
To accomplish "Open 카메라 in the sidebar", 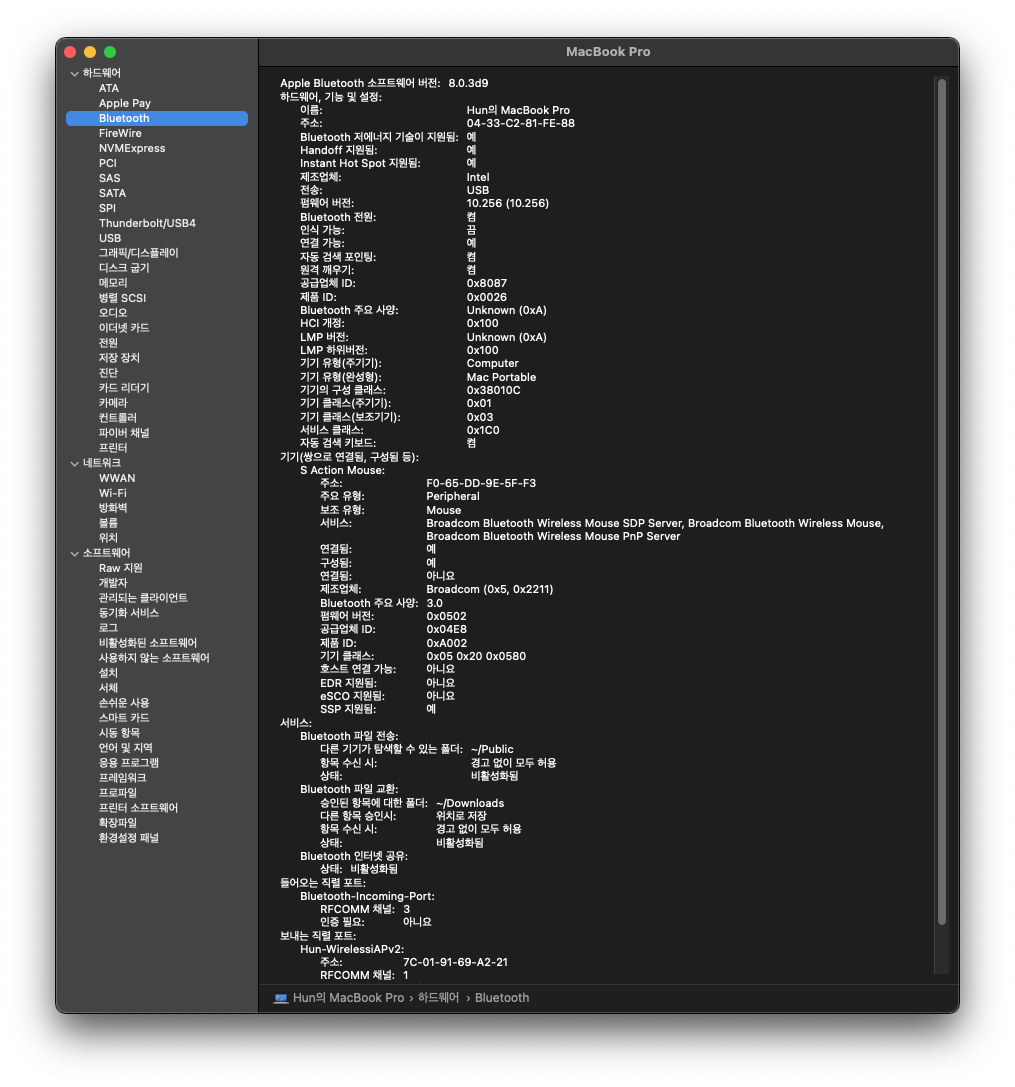I will click(x=113, y=403).
